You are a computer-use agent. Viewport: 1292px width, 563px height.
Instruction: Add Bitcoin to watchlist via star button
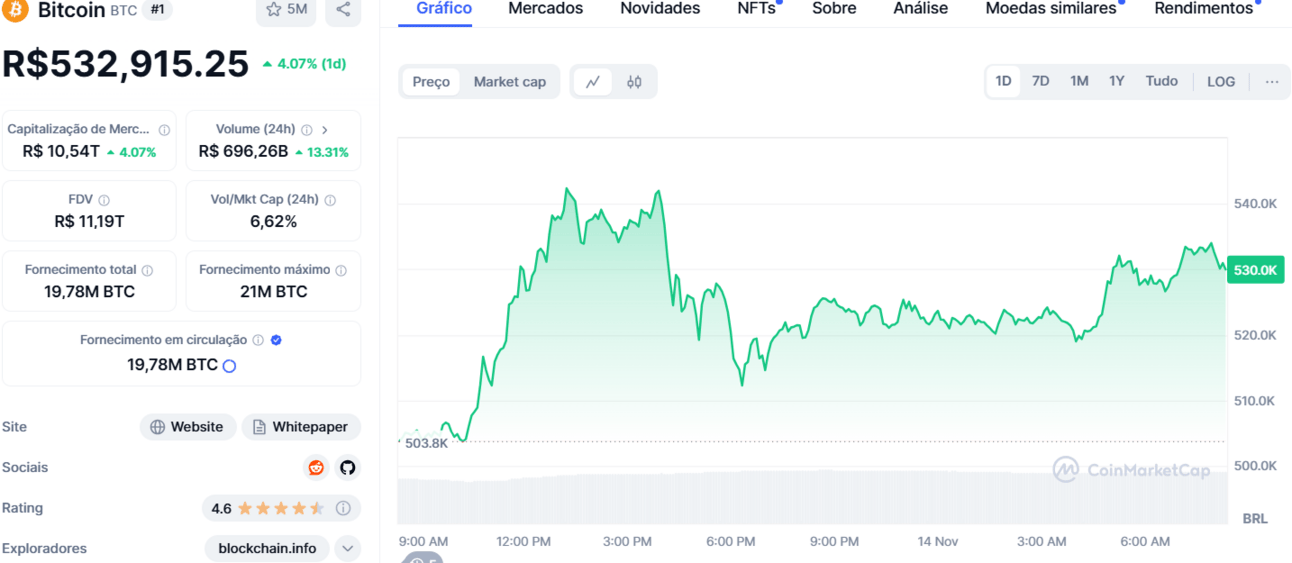pos(286,10)
